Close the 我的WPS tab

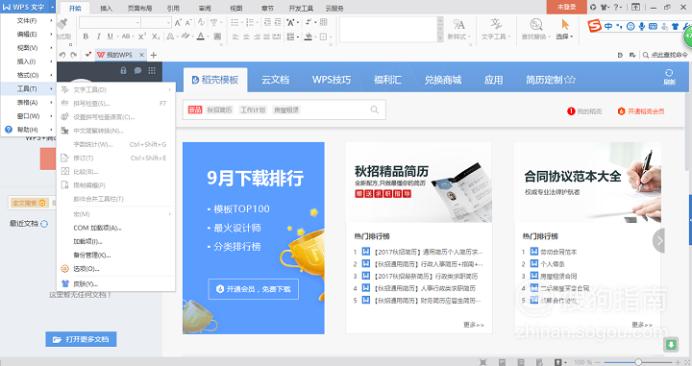point(142,55)
